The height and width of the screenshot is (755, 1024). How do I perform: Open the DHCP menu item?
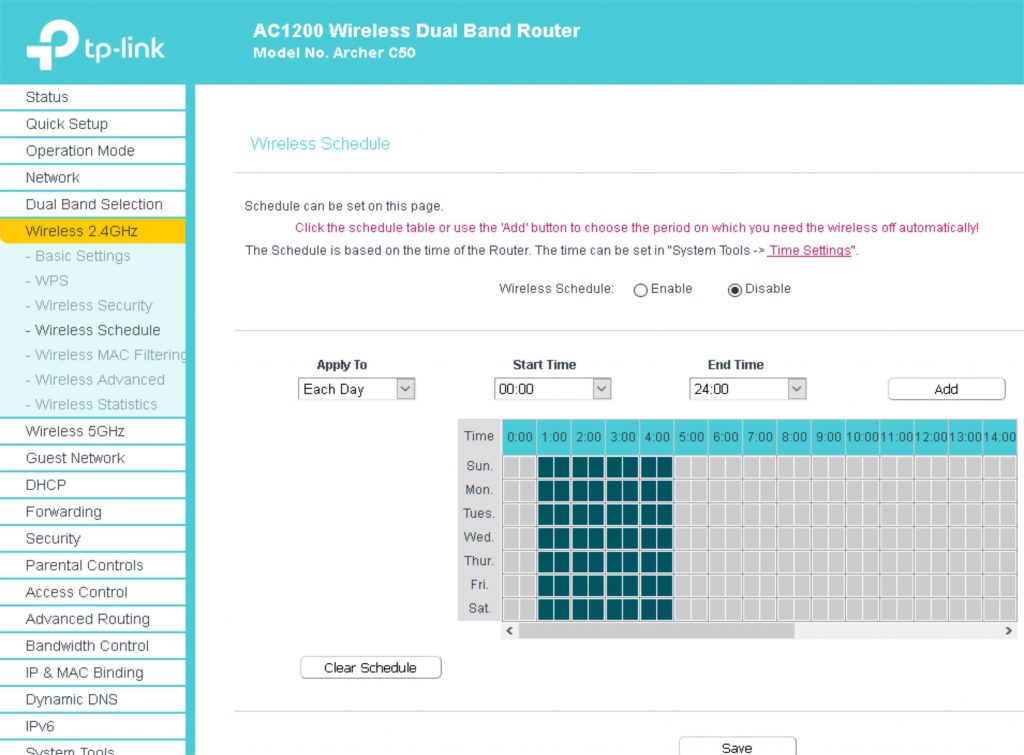click(93, 485)
